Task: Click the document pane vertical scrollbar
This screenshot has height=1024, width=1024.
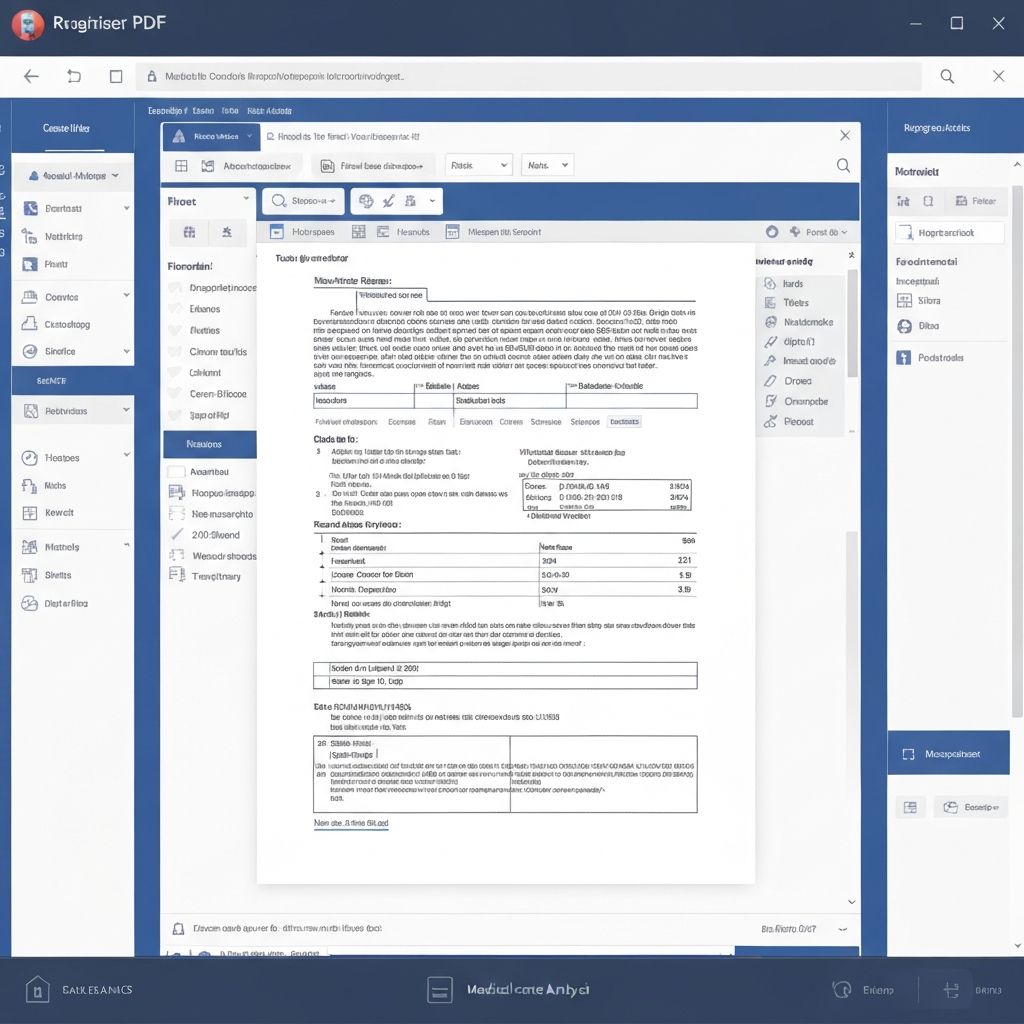Action: pos(852,320)
